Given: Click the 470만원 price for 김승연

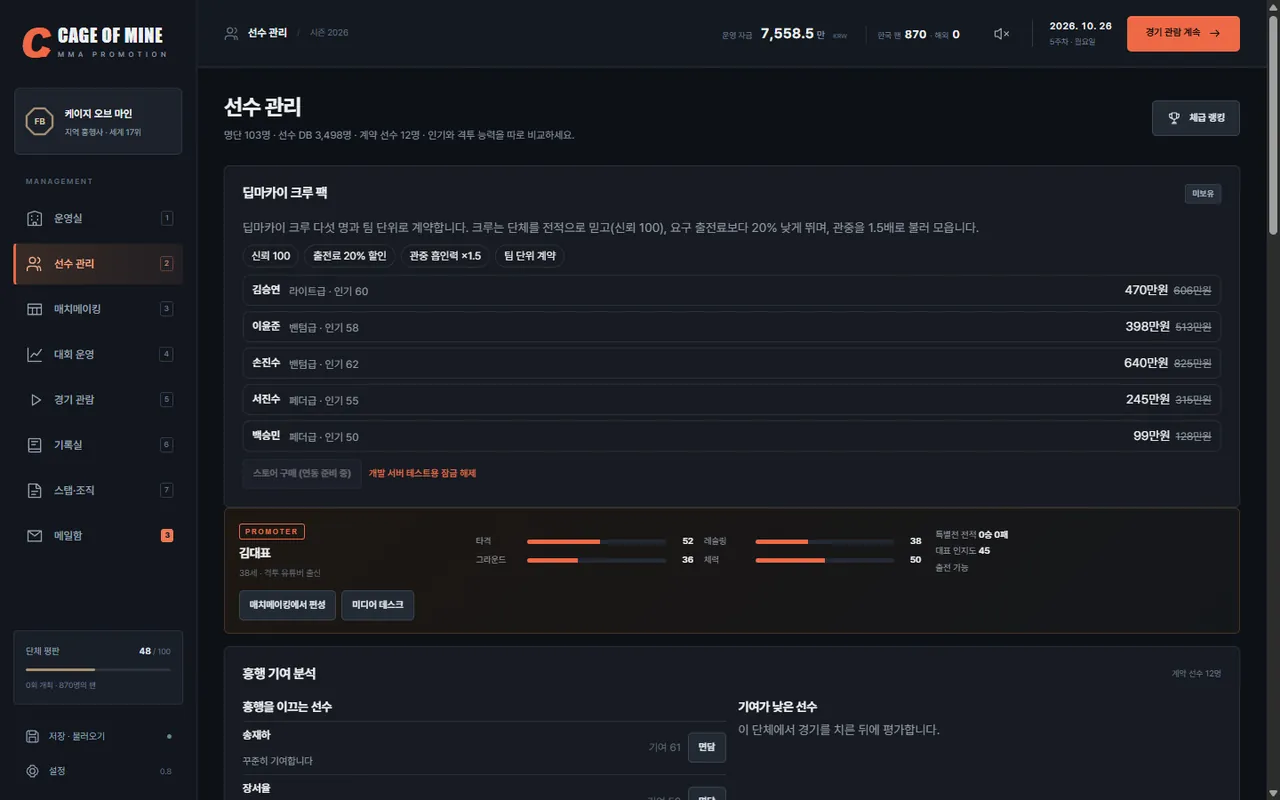Looking at the screenshot, I should click(1146, 291).
